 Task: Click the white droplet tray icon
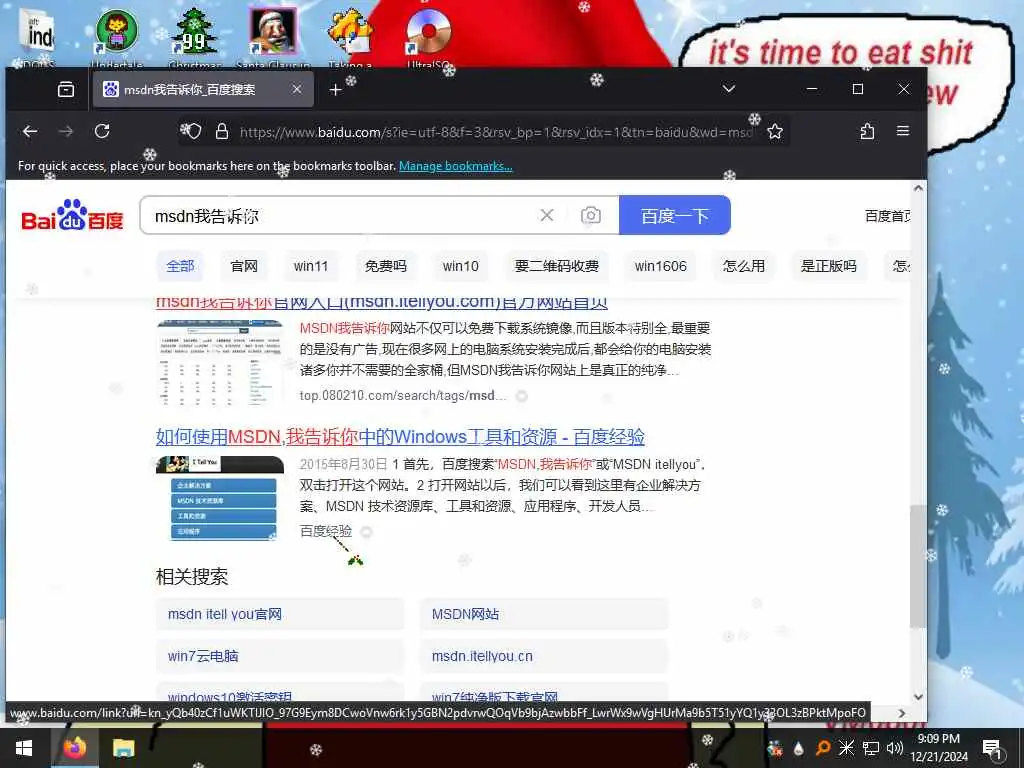click(798, 748)
